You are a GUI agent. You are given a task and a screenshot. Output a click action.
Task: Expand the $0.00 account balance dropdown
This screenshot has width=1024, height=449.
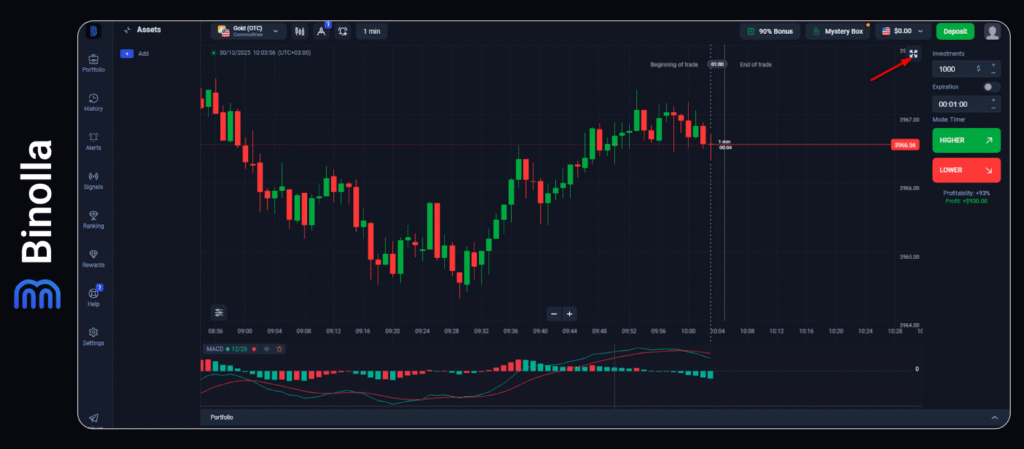coord(902,32)
